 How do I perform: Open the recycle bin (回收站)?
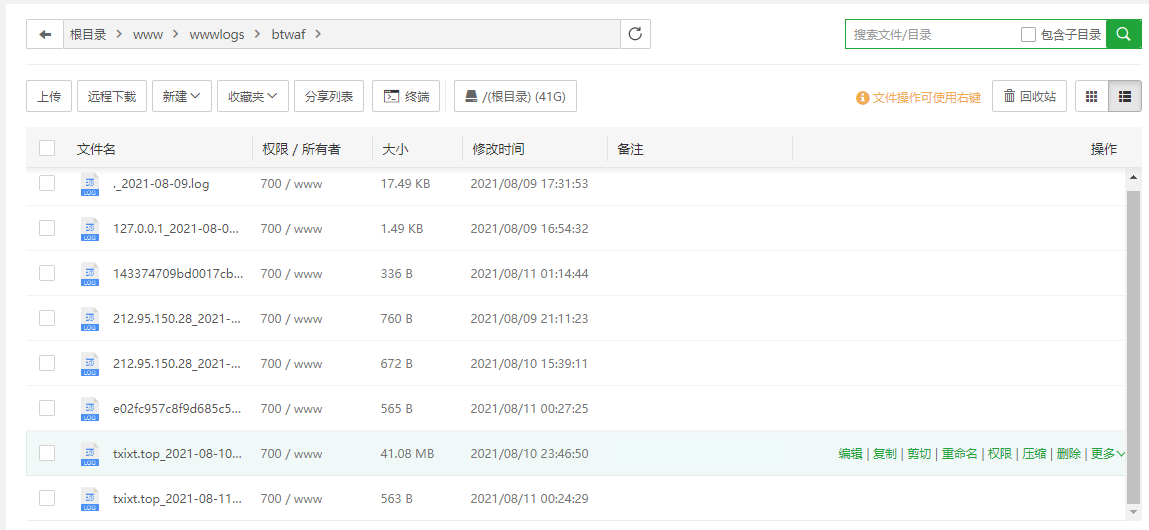[x=1030, y=96]
